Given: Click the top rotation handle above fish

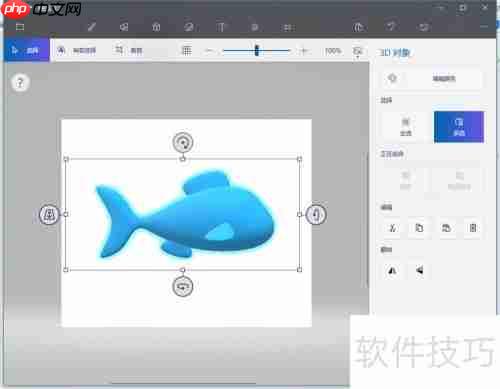Looking at the screenshot, I should coord(183,143).
